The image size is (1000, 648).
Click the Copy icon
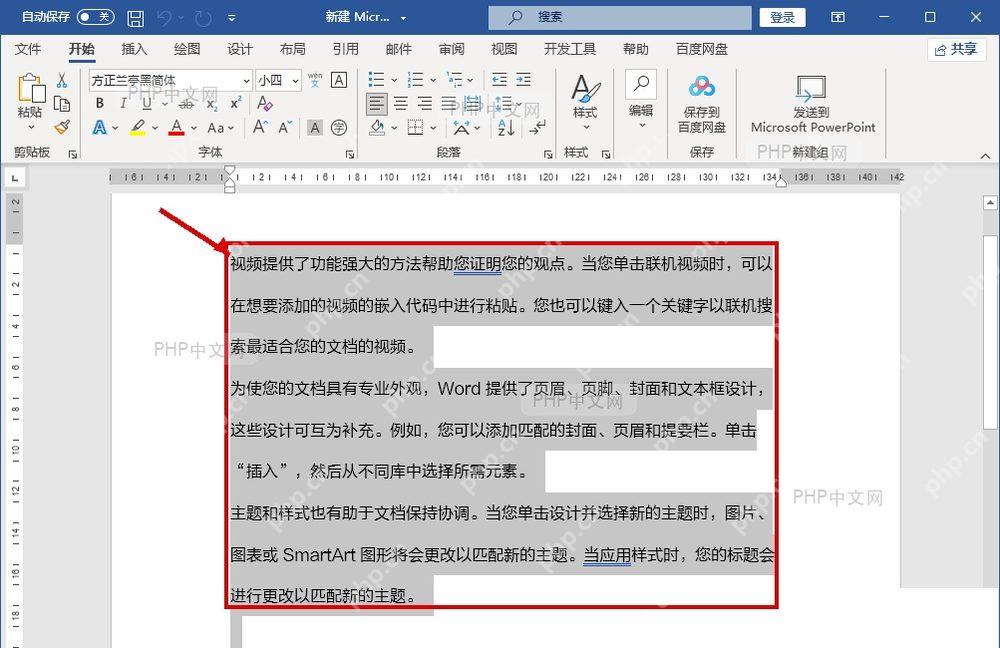tap(62, 104)
